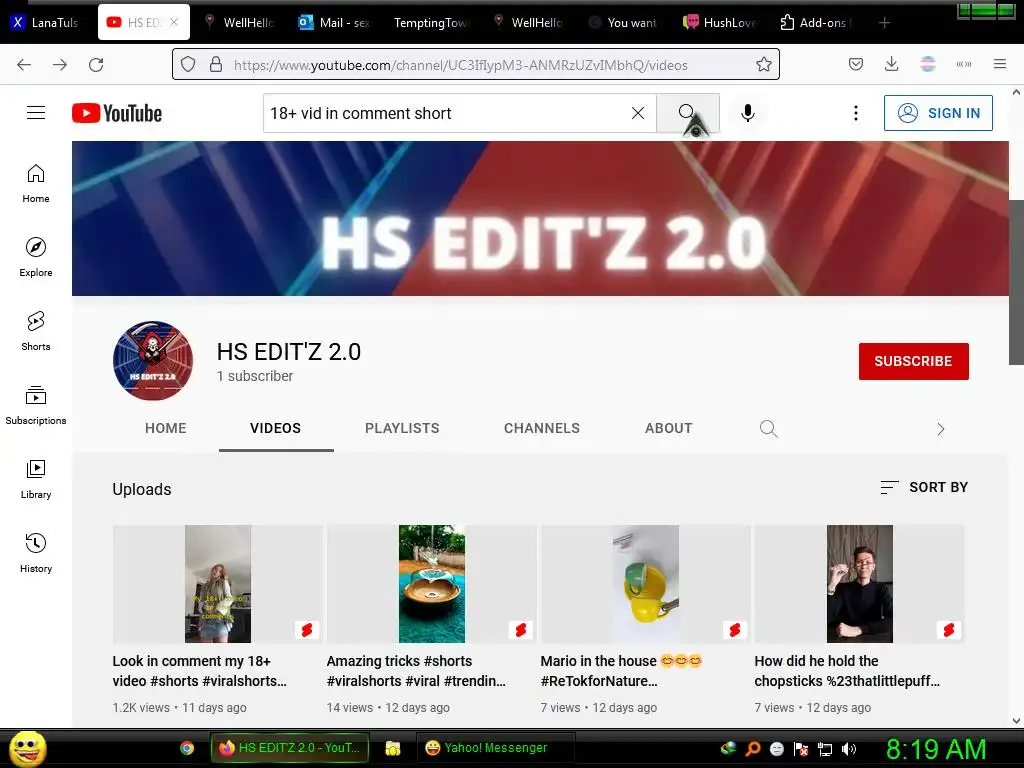1024x768 pixels.
Task: Click the SIGN IN button
Action: pos(938,113)
